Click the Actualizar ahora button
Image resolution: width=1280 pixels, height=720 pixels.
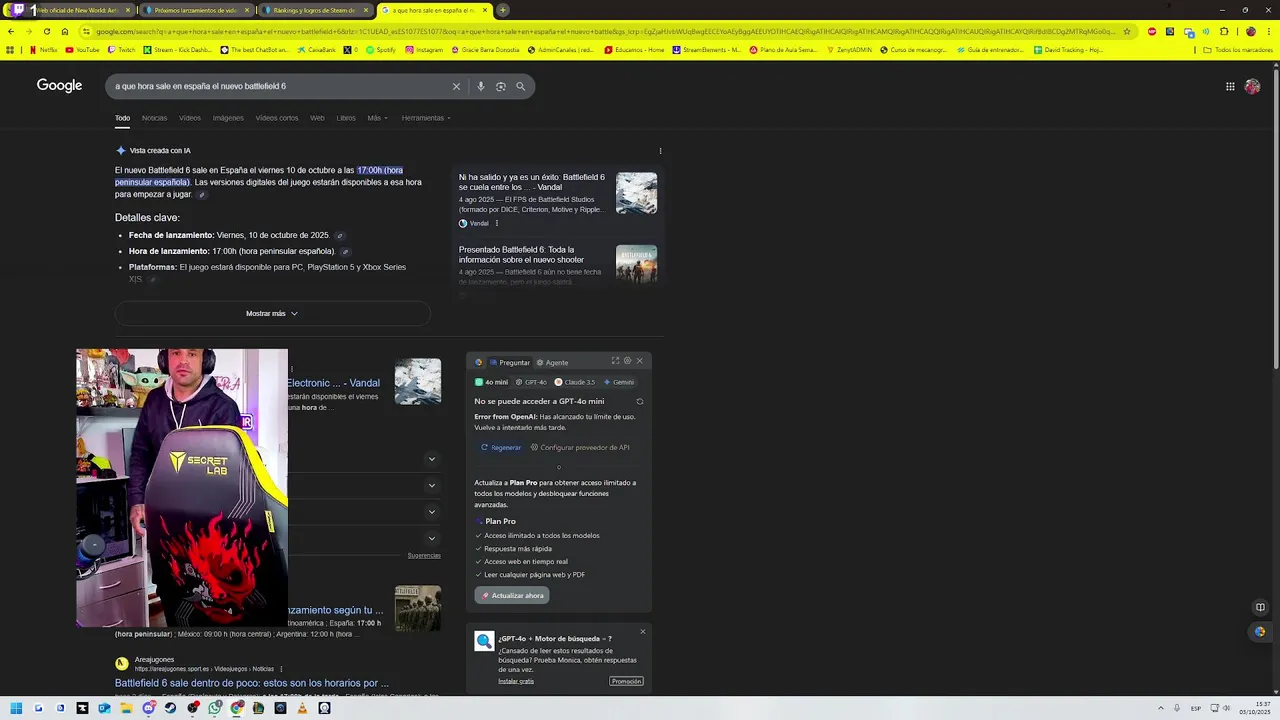512,595
